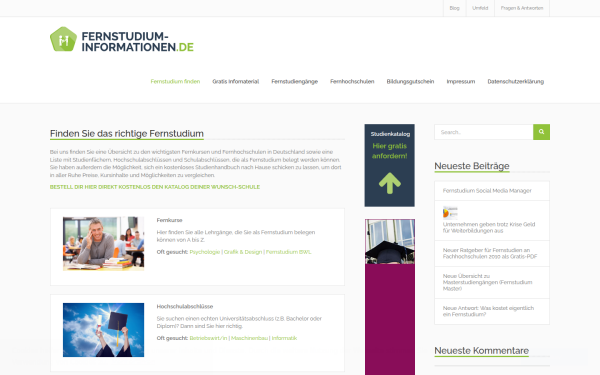Open post Unternehmen geben trotz Krise Geld

point(489,227)
